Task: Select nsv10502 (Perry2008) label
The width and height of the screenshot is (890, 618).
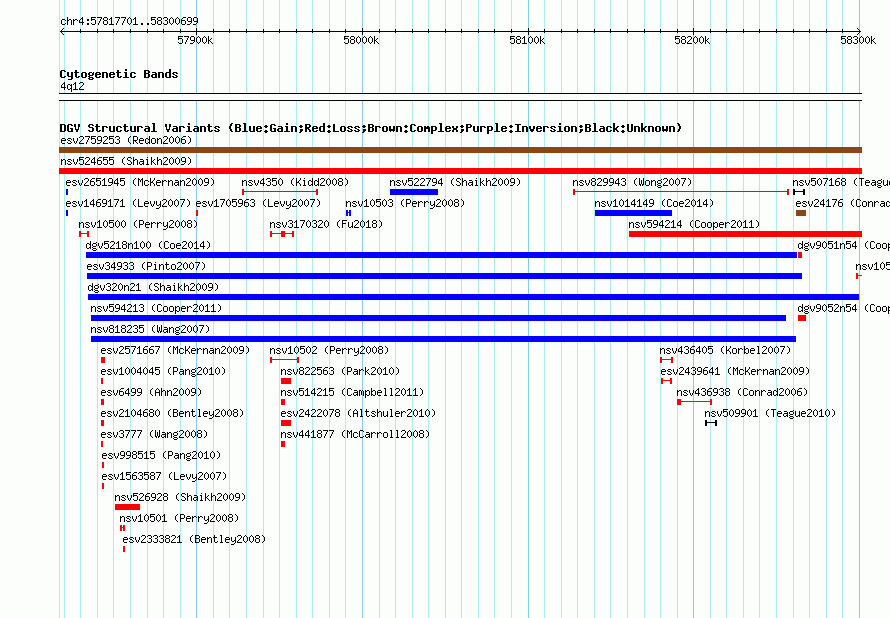Action: click(x=329, y=350)
